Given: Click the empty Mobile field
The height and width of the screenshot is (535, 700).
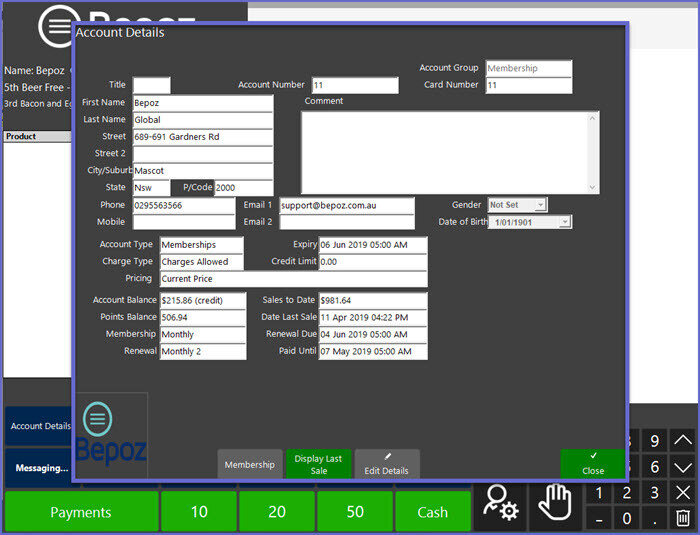Looking at the screenshot, I should click(184, 222).
